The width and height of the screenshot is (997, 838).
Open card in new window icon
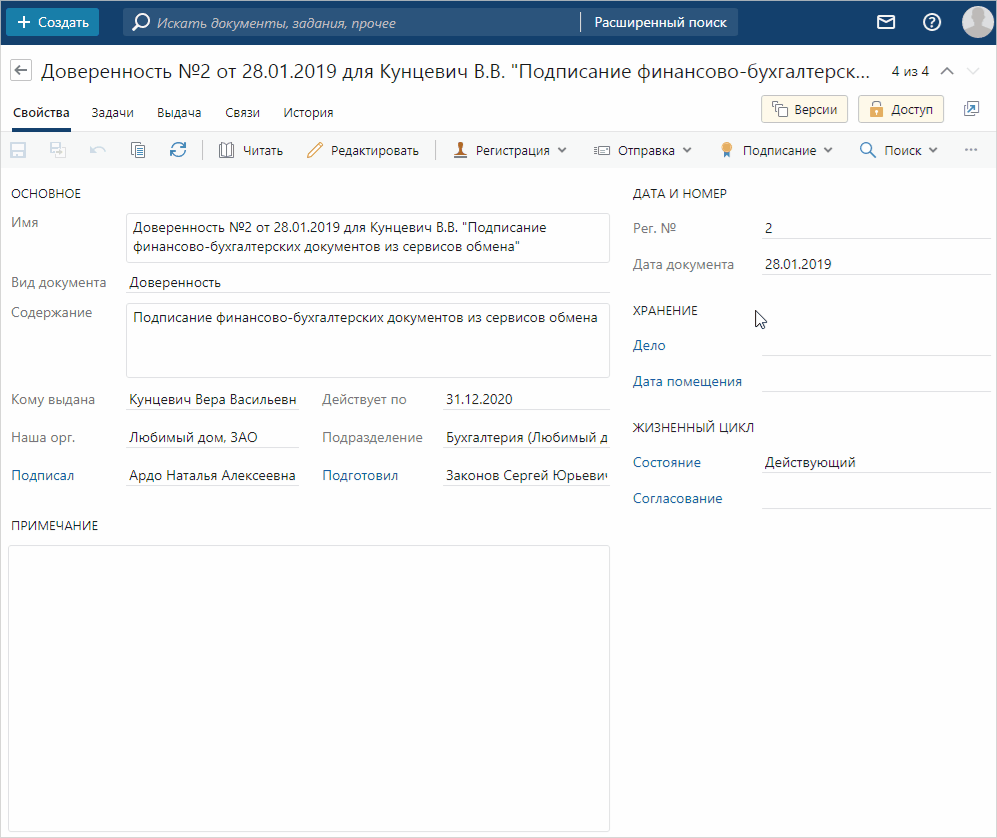pos(971,109)
